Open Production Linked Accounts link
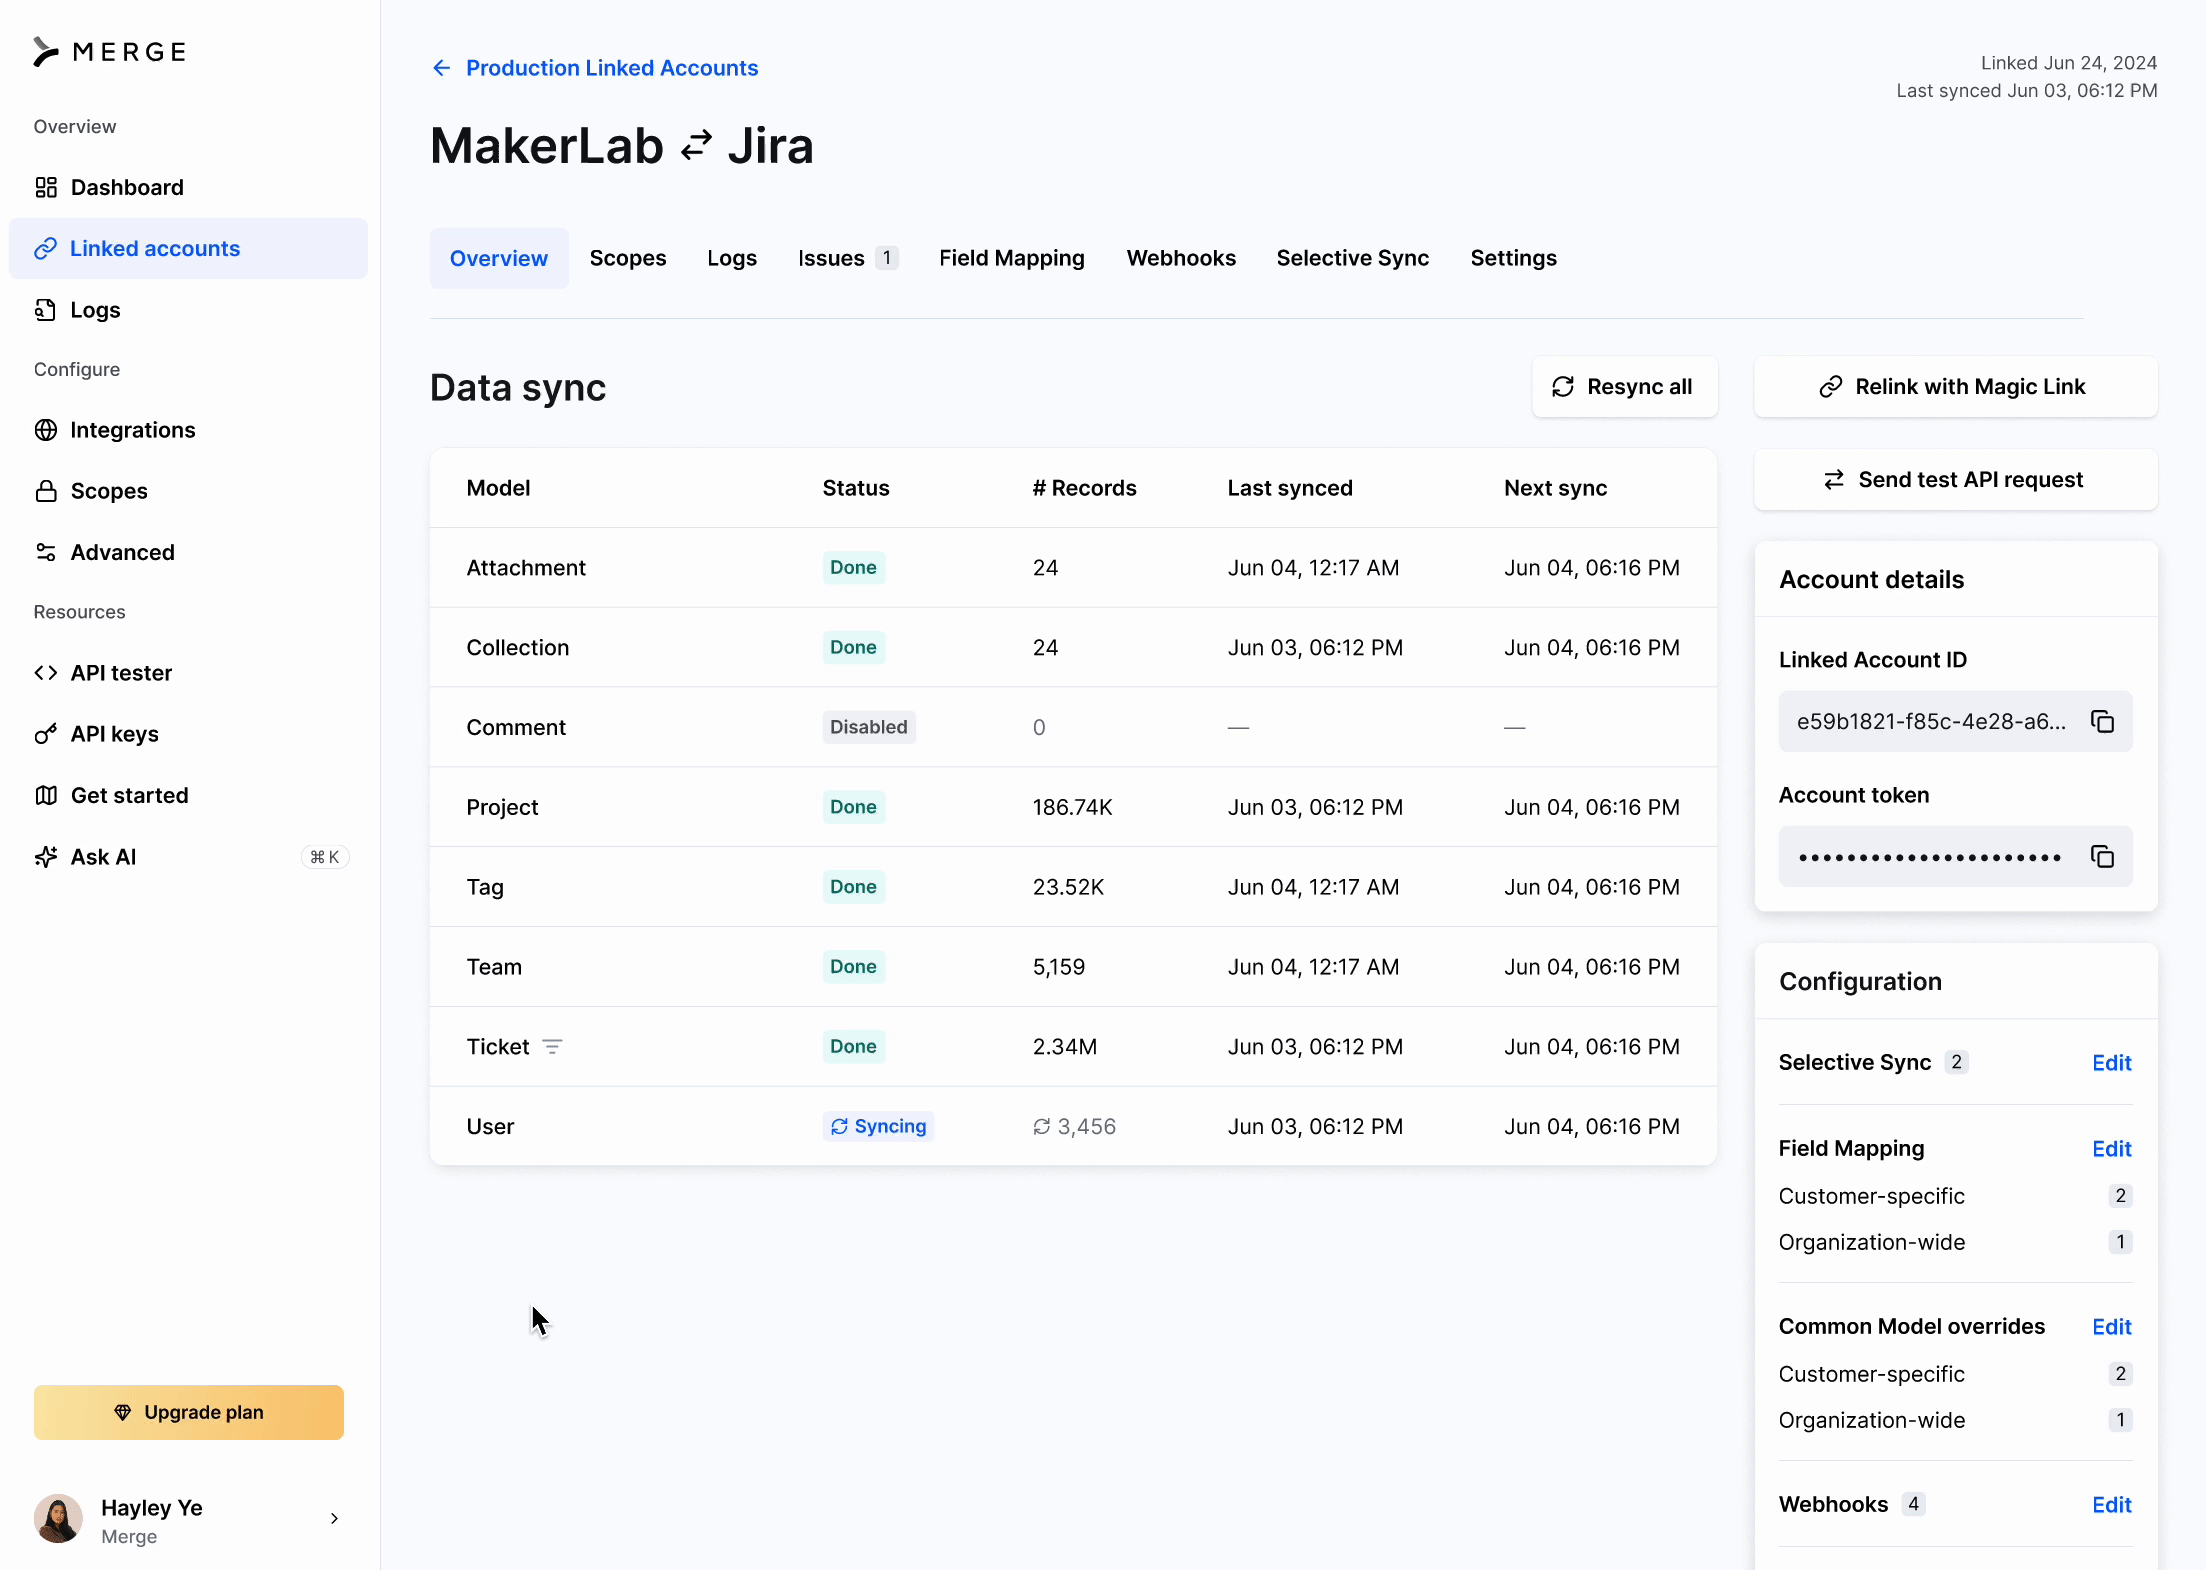 click(612, 68)
